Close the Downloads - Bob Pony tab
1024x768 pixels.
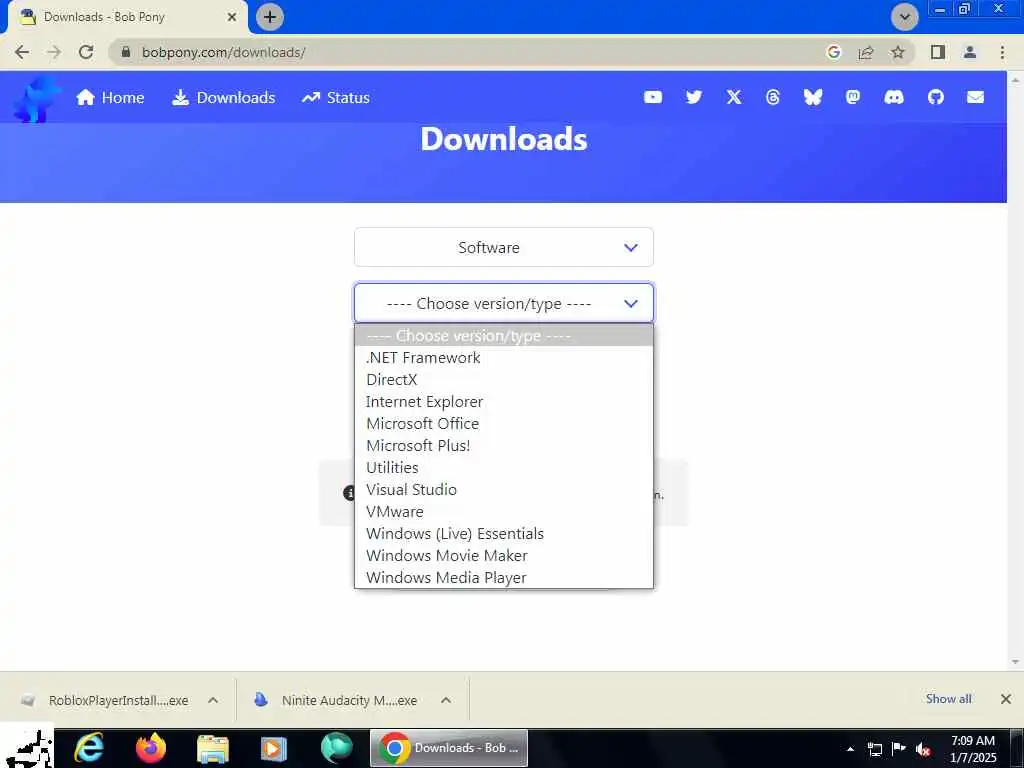[232, 17]
